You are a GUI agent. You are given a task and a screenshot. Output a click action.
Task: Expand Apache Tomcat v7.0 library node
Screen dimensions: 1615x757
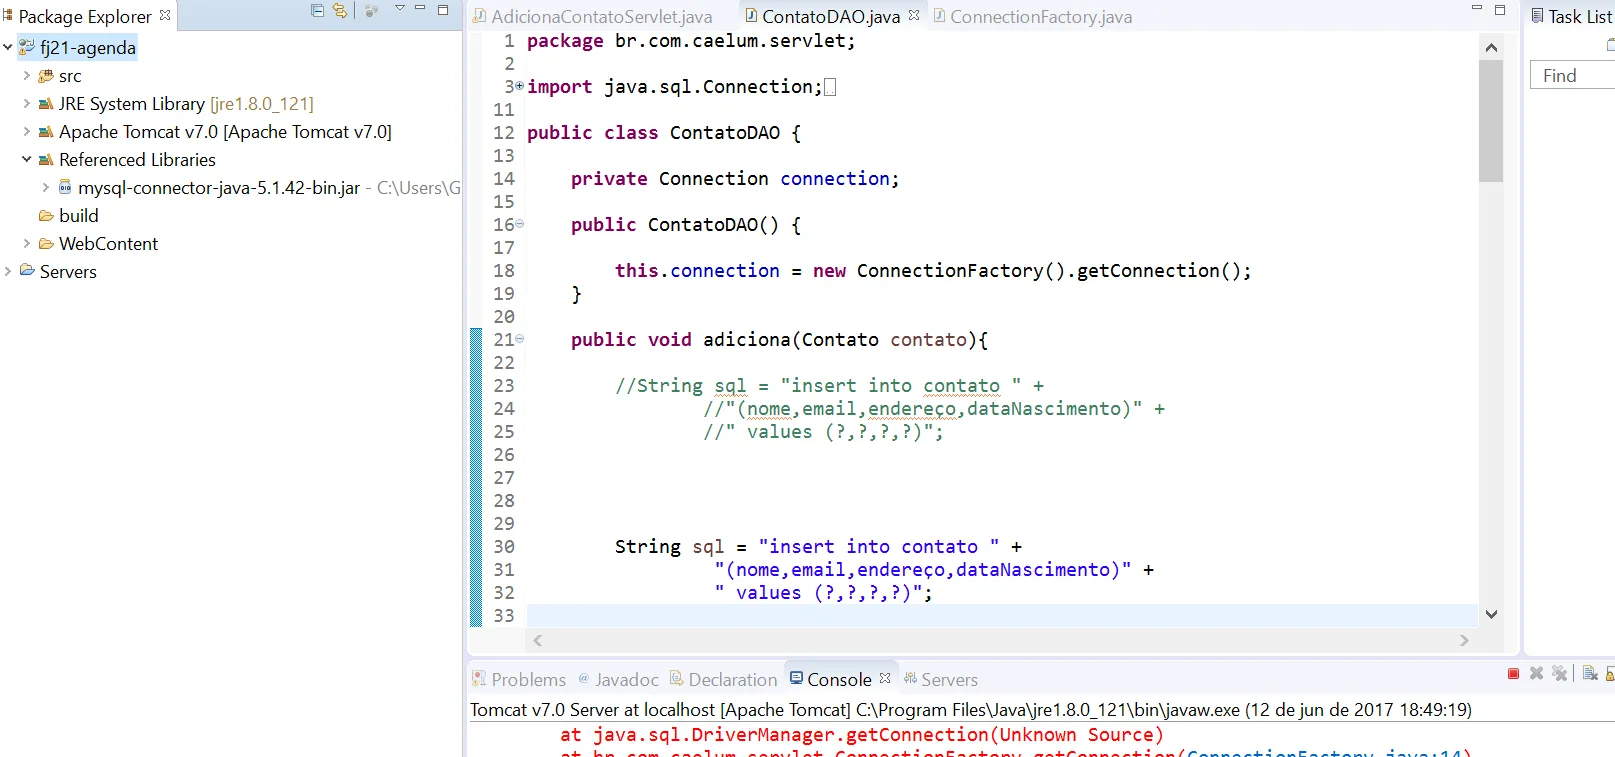coord(27,131)
